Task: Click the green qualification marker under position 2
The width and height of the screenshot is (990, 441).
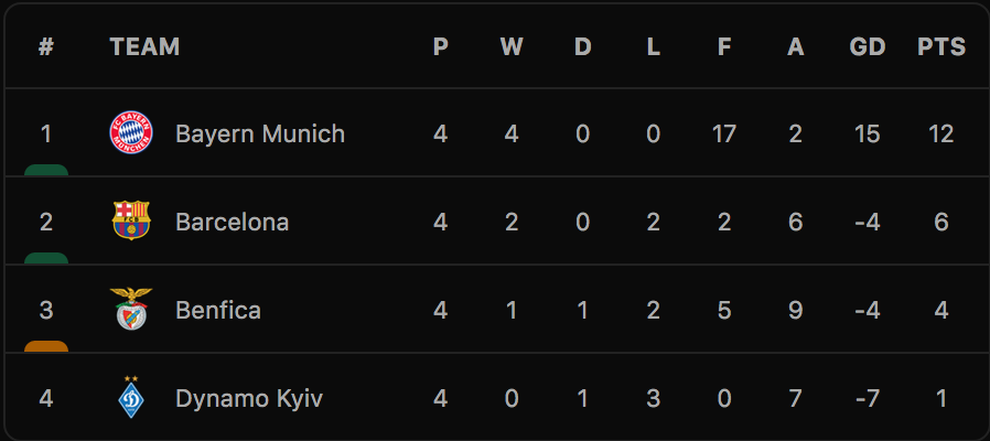Action: [46, 258]
